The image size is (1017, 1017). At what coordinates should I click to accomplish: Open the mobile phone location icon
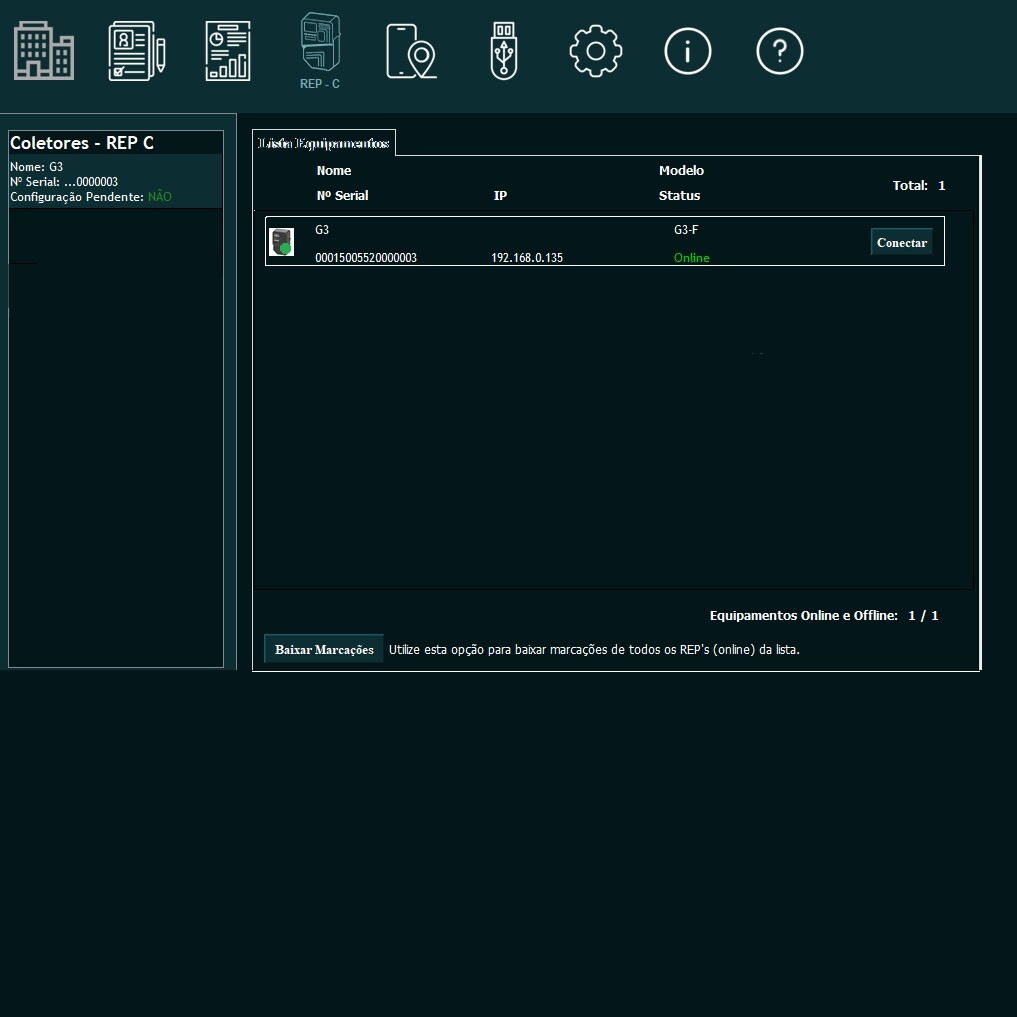coord(411,51)
